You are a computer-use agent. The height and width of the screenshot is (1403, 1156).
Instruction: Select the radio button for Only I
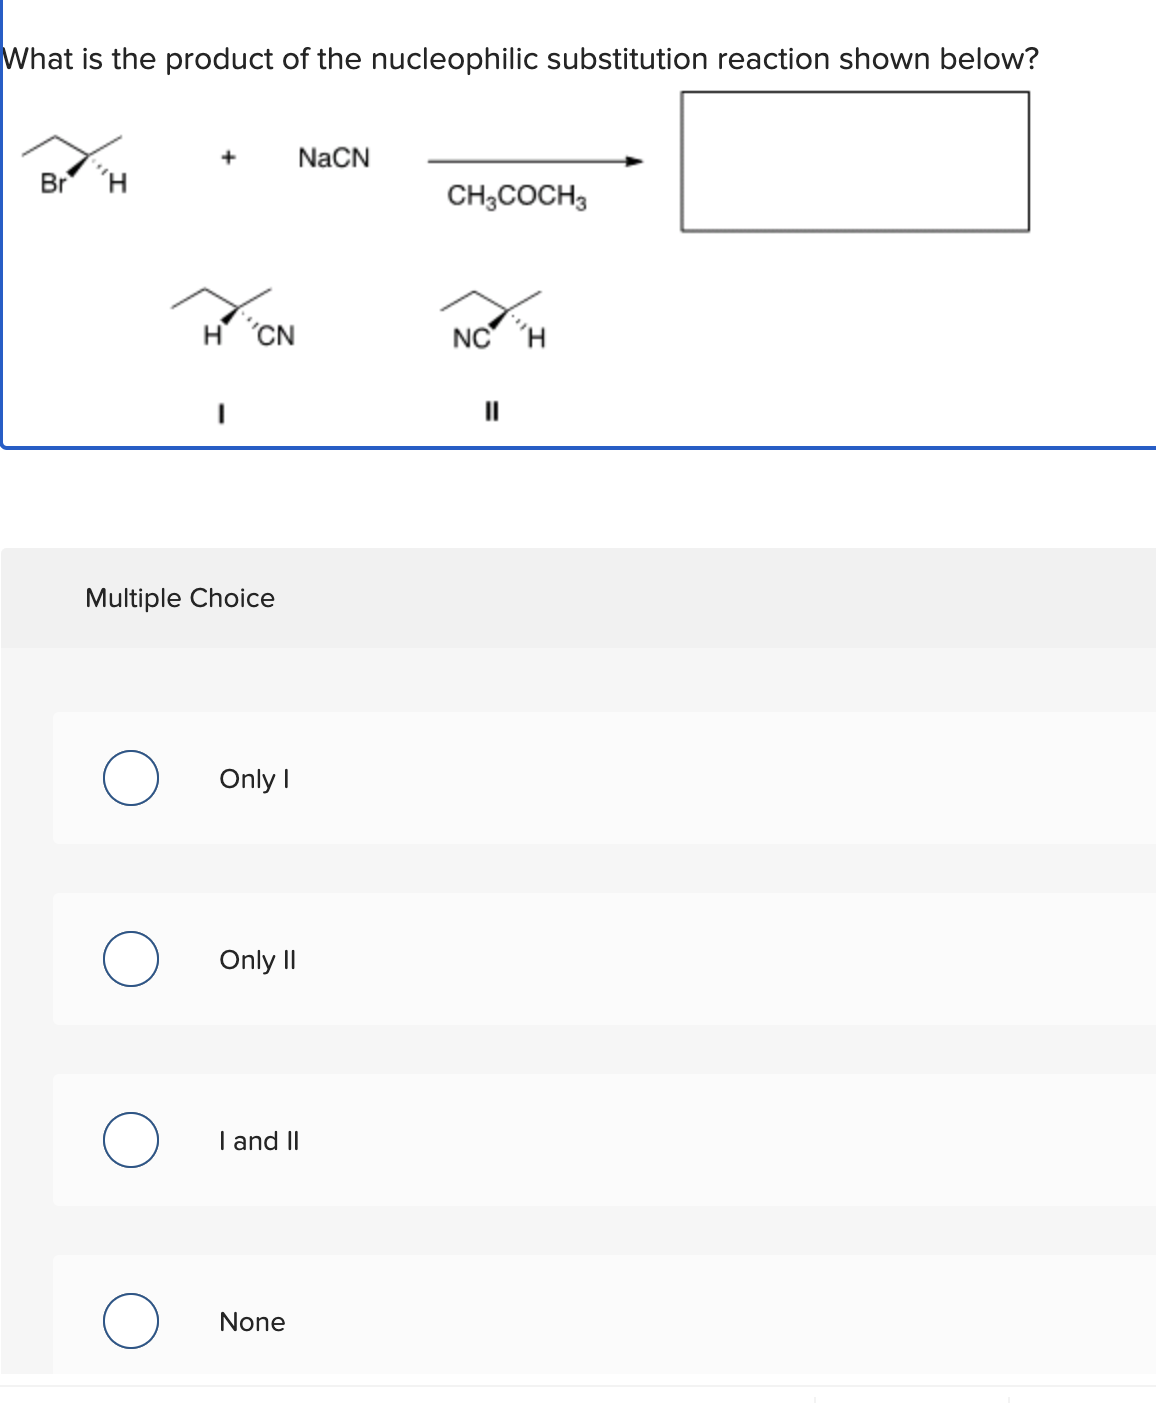click(131, 779)
